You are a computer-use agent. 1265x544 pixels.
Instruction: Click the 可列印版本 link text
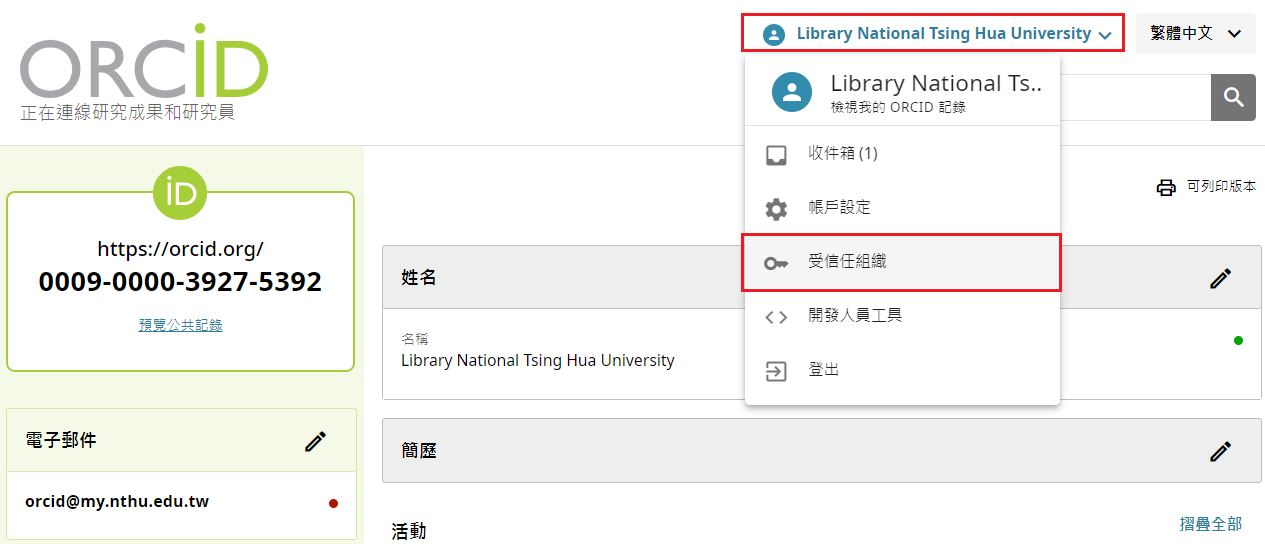point(1220,187)
